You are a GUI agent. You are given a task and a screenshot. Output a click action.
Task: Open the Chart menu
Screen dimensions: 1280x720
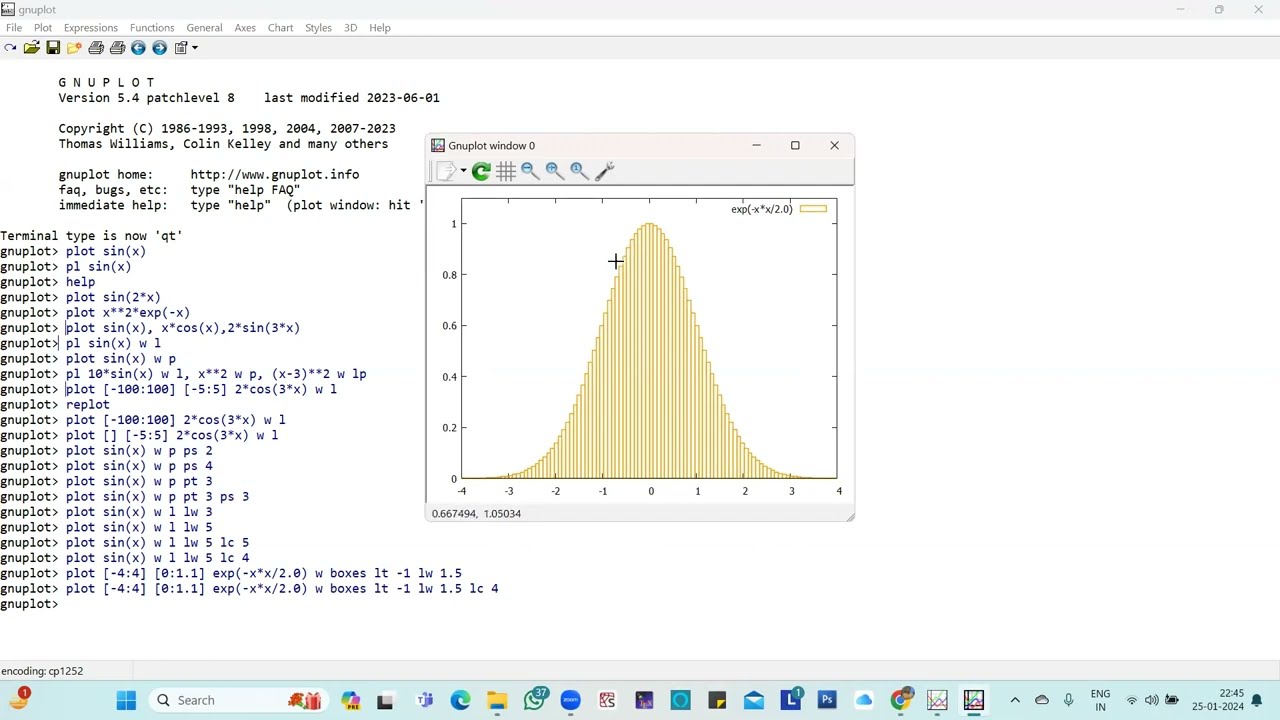pyautogui.click(x=280, y=28)
